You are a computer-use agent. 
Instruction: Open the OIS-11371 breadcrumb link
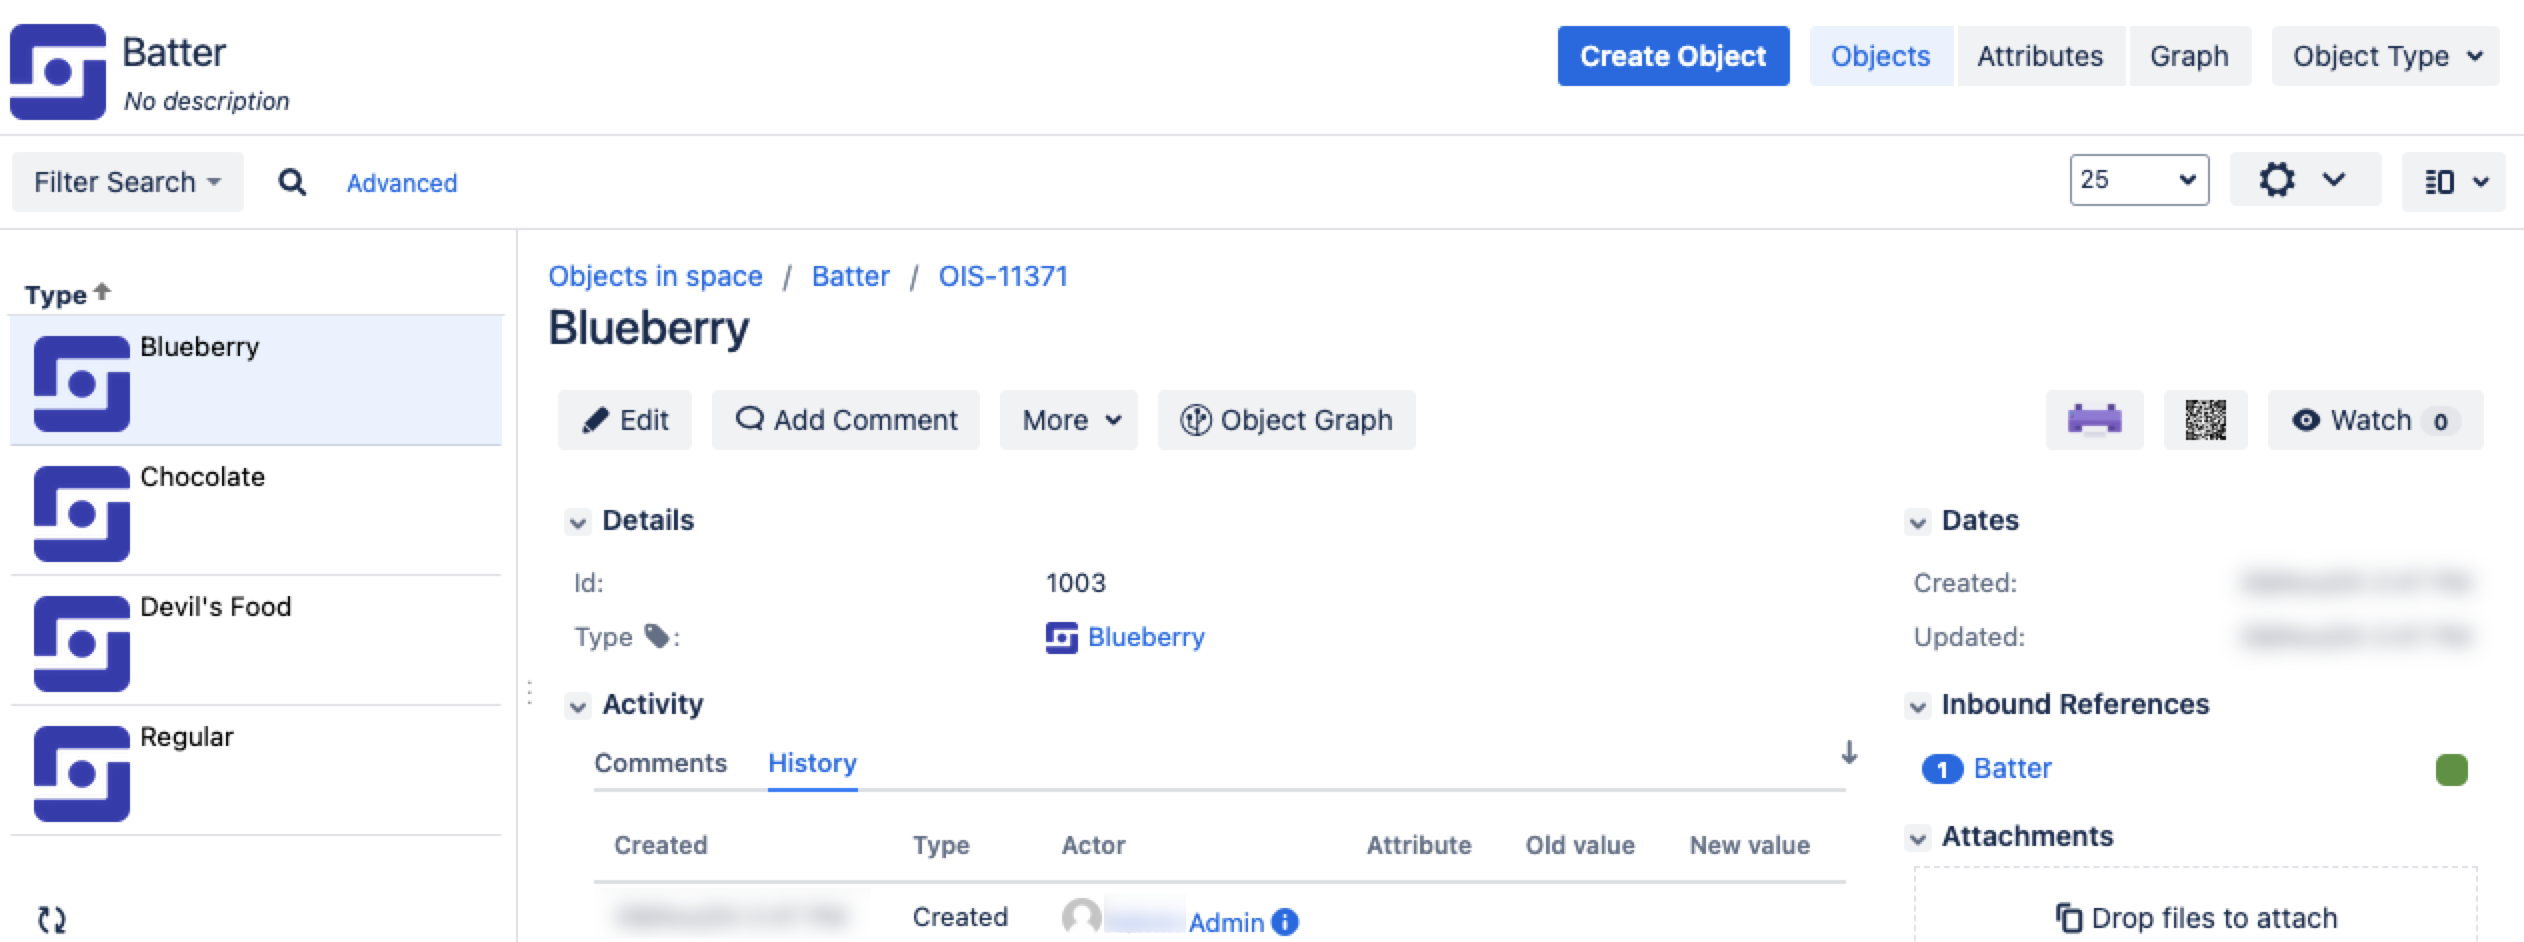tap(1003, 276)
